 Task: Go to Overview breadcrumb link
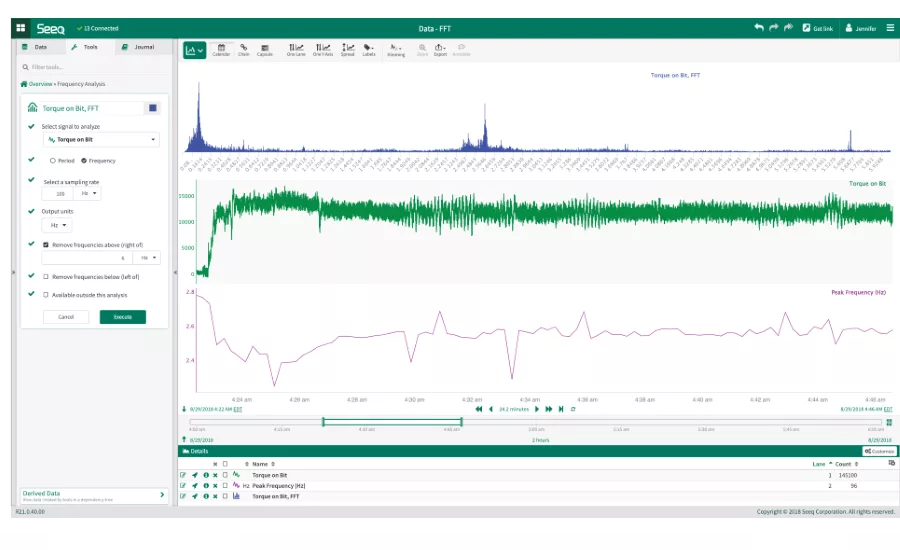40,84
